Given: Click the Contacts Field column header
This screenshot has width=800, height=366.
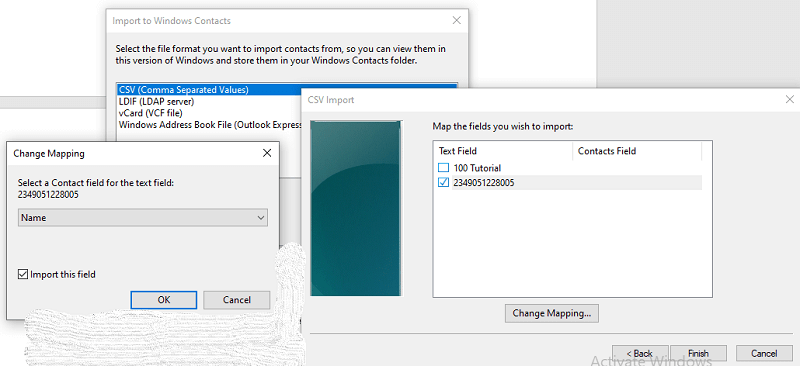Looking at the screenshot, I should [x=637, y=151].
